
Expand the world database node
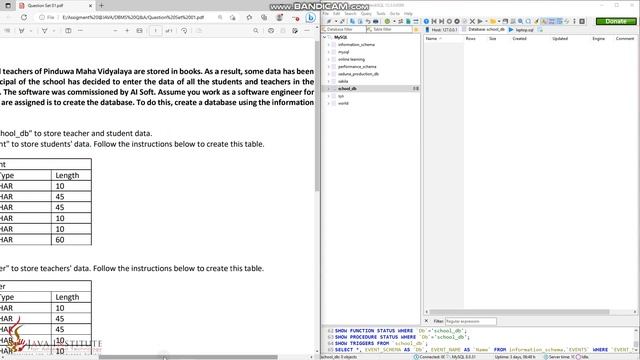(329, 103)
